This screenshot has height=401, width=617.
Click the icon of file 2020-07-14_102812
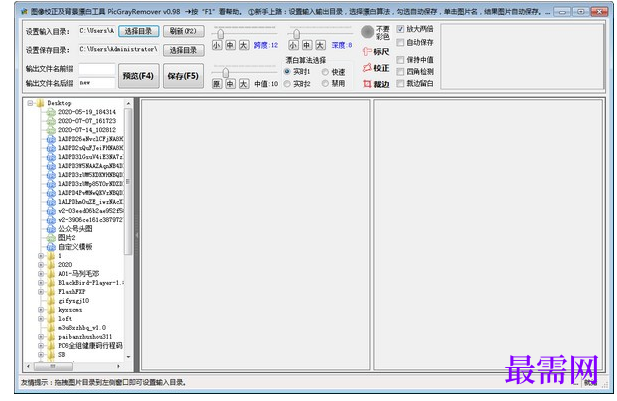coord(51,130)
